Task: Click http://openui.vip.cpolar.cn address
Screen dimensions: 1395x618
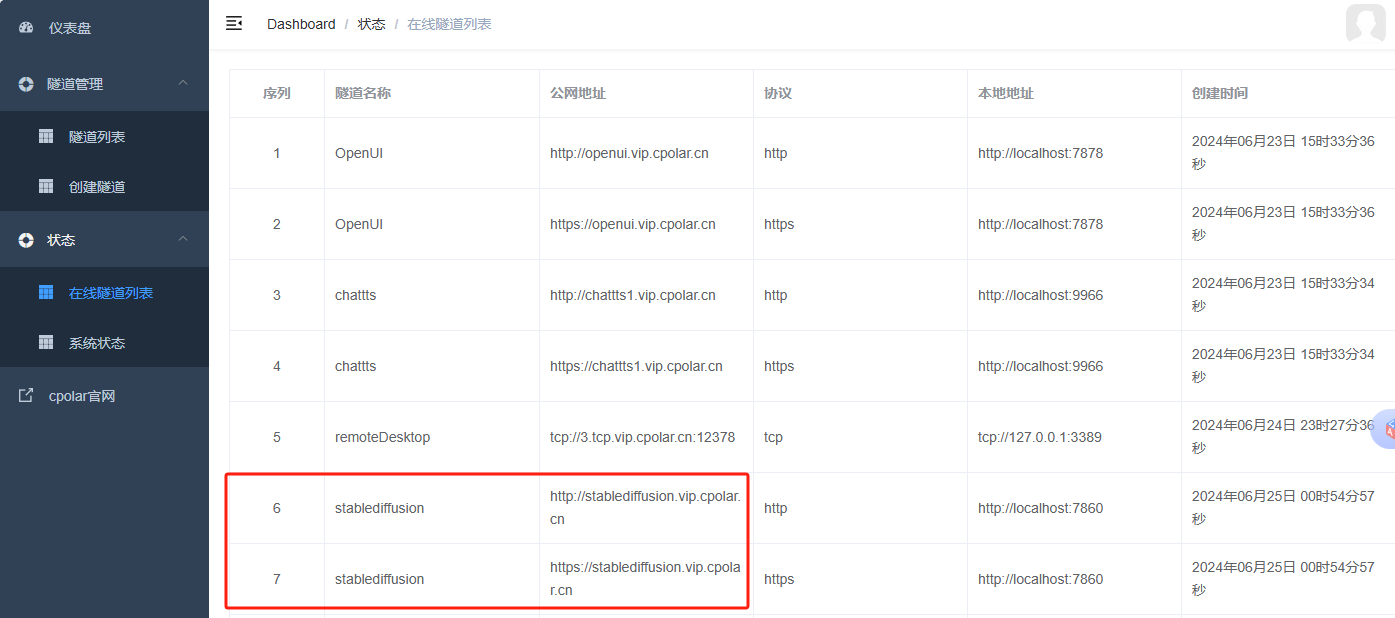Action: (629, 153)
